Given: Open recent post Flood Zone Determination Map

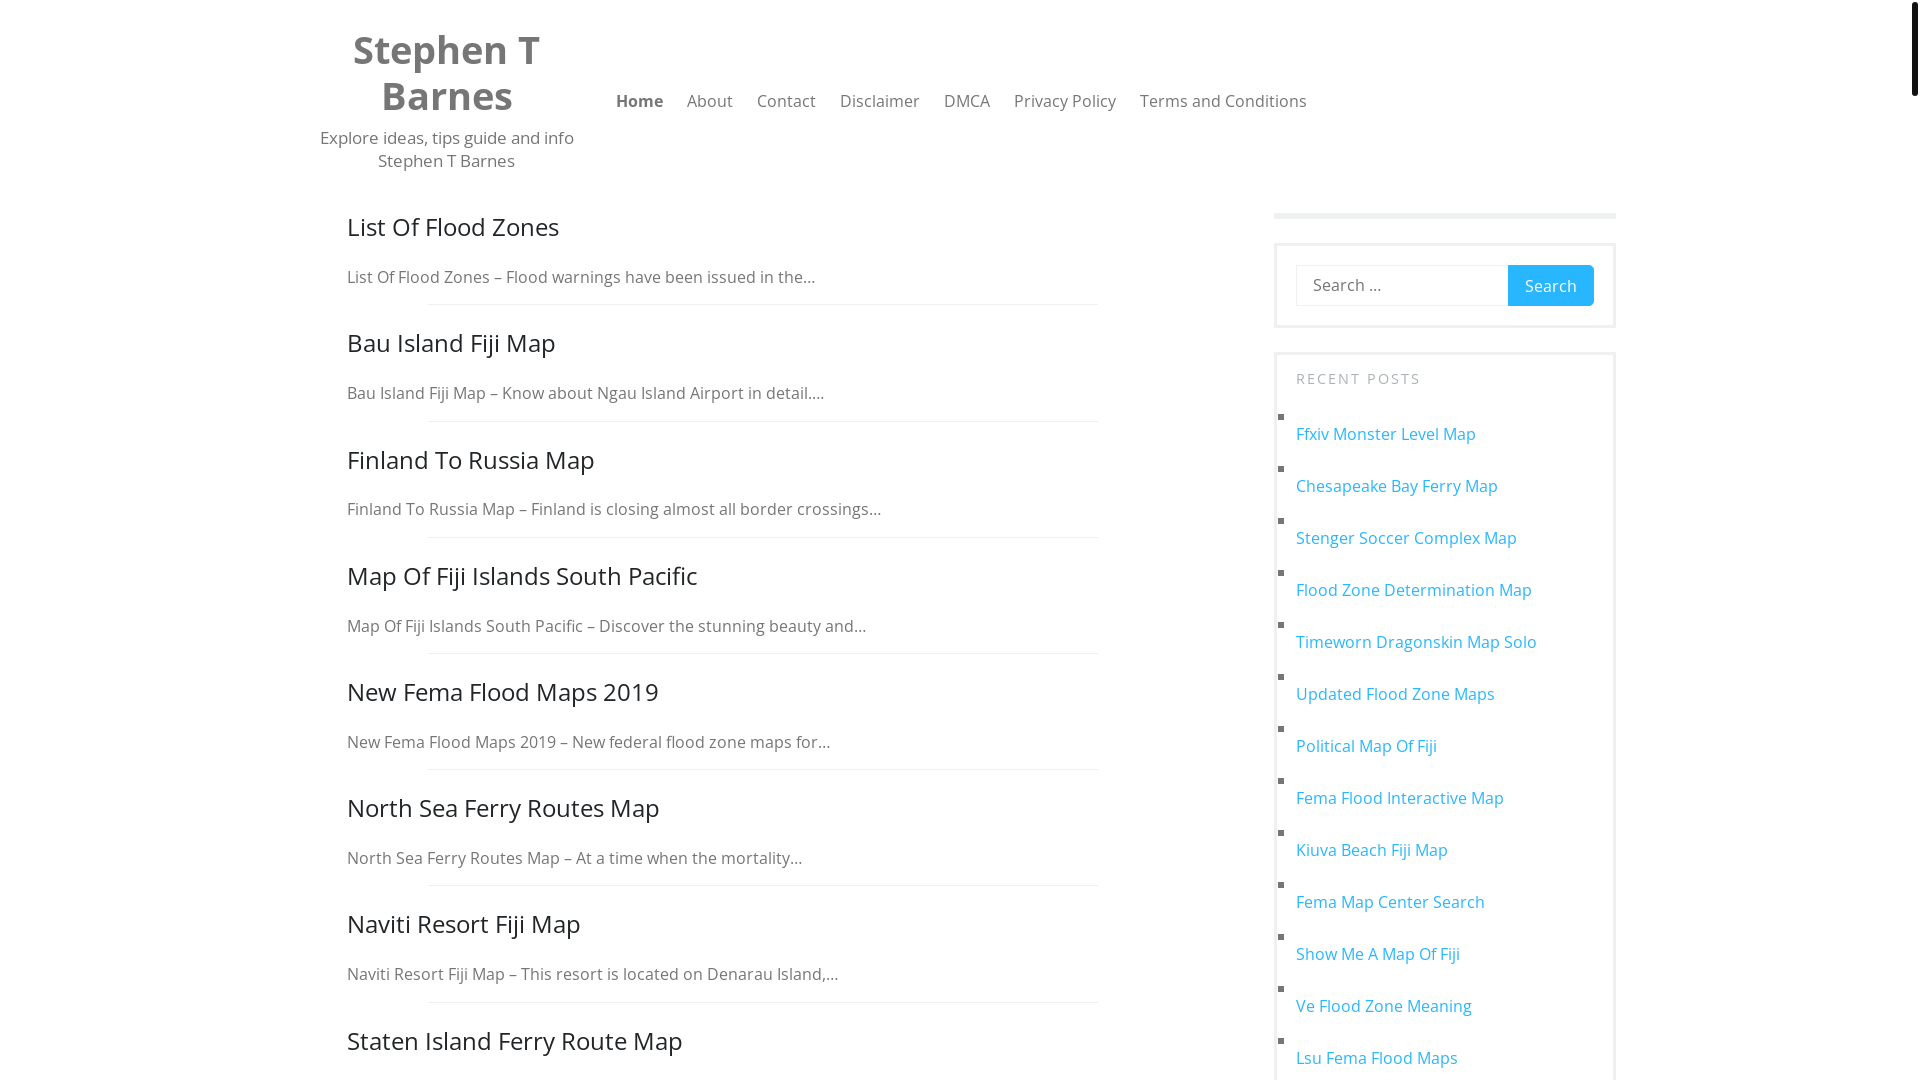Looking at the screenshot, I should point(1413,590).
